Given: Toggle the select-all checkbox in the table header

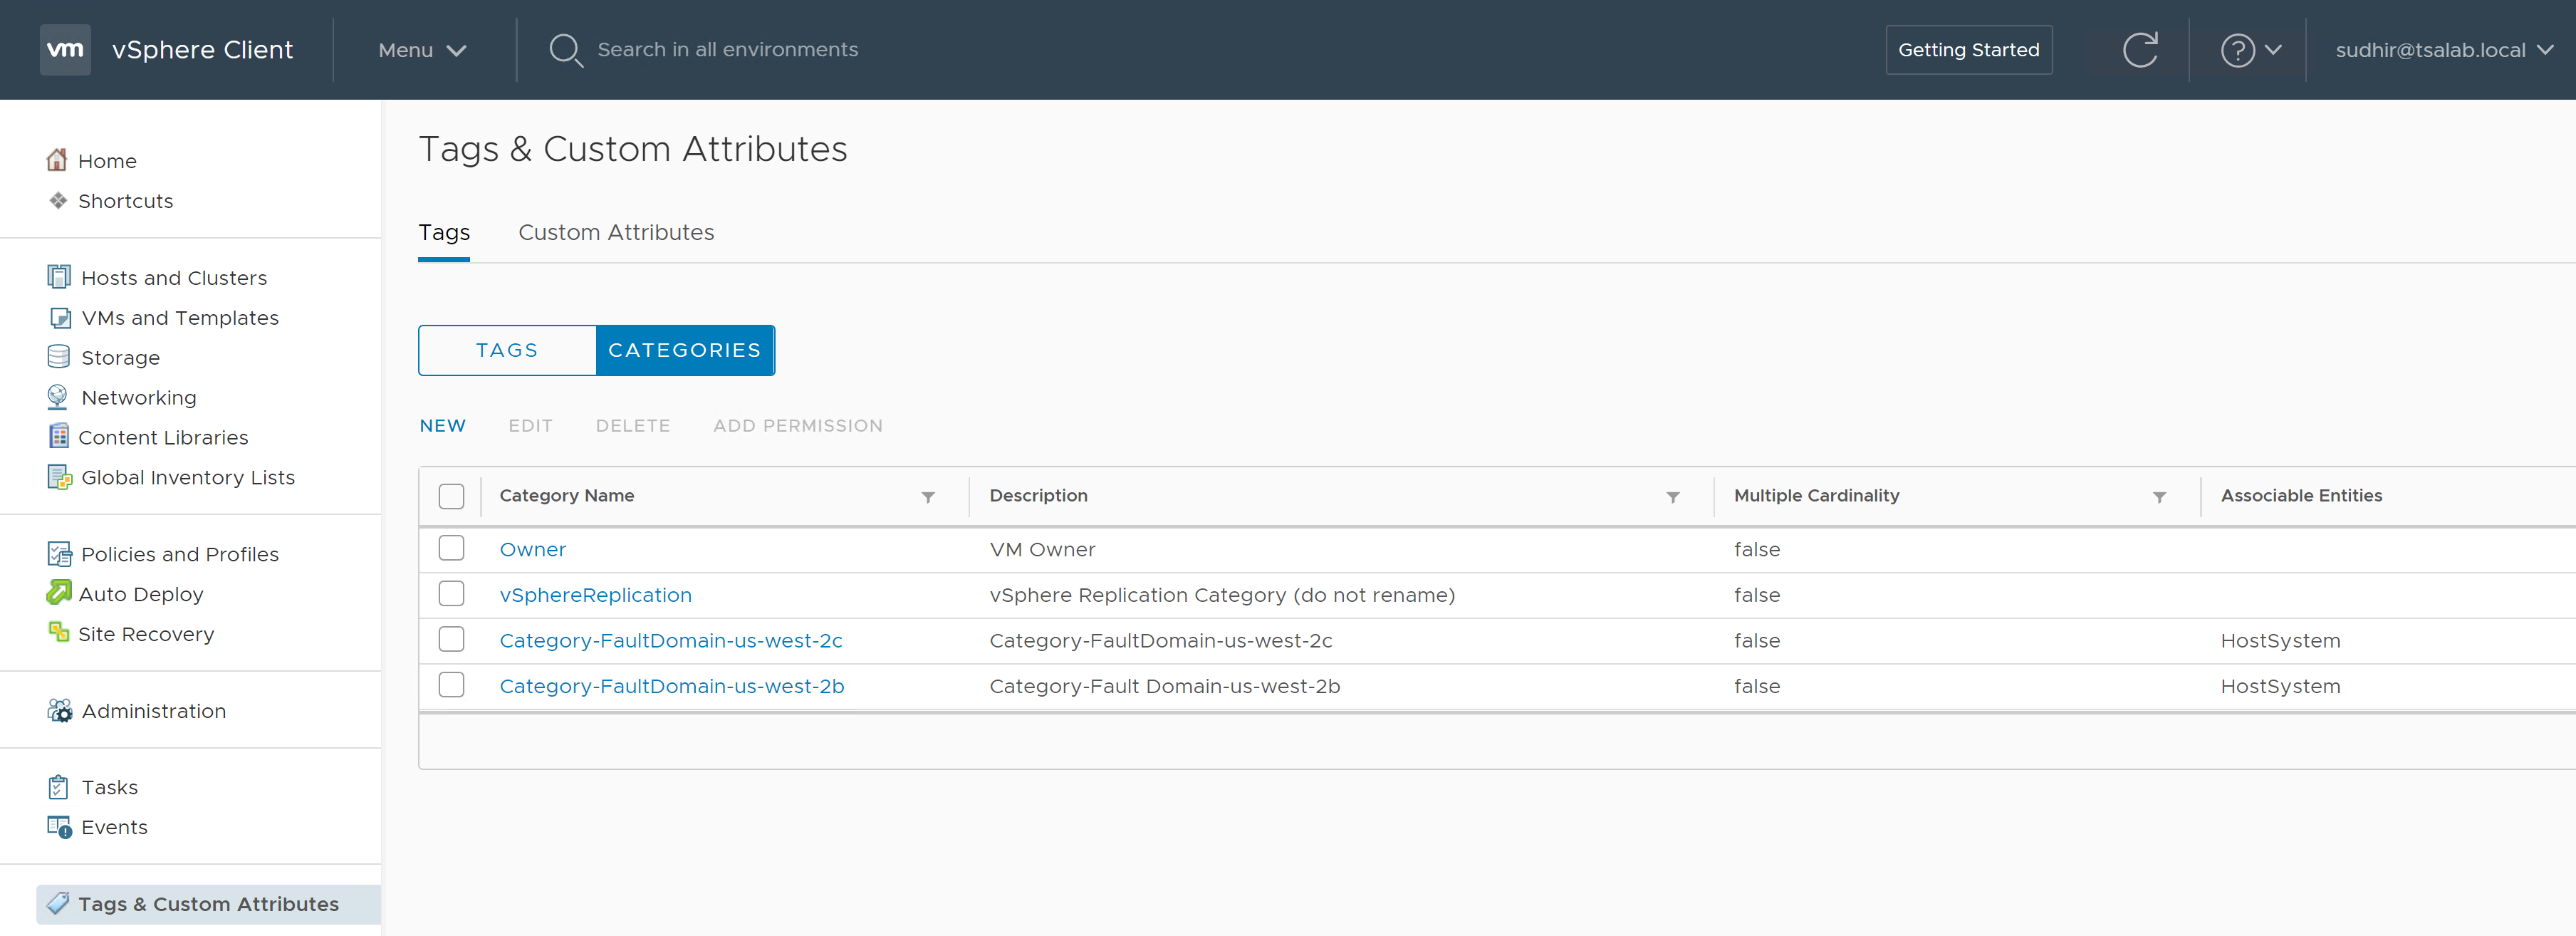Looking at the screenshot, I should 451,496.
